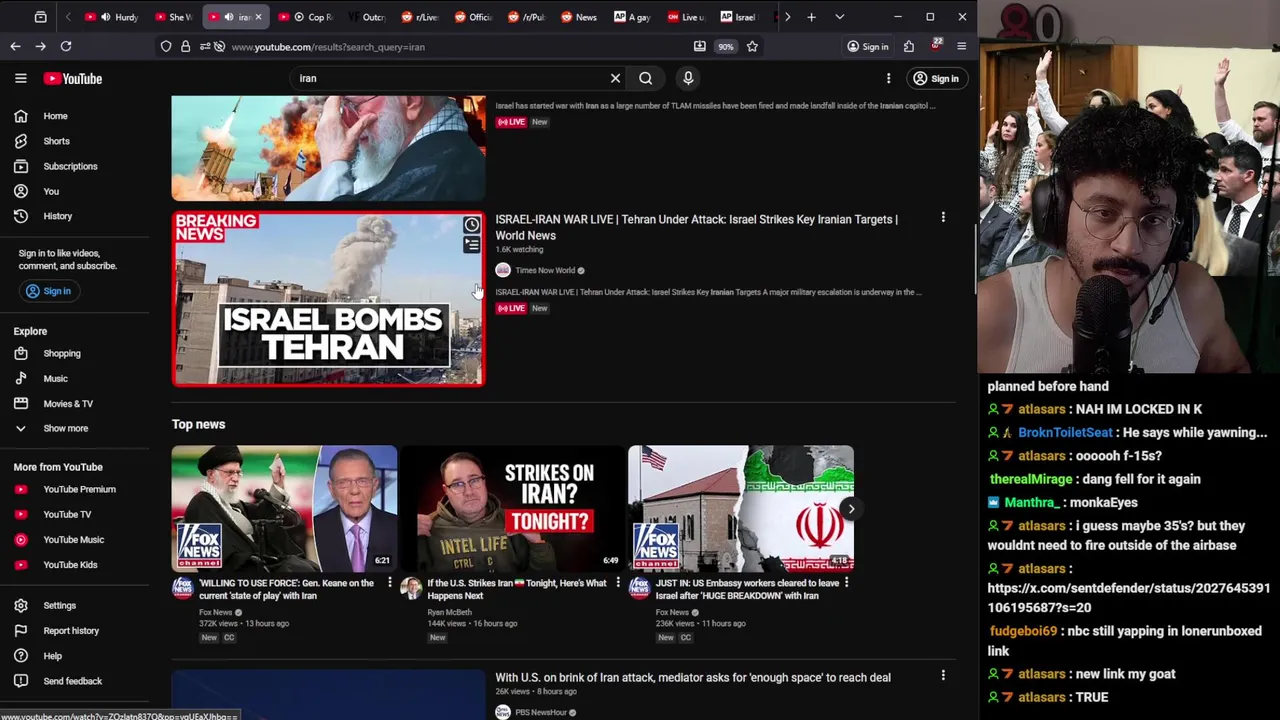1280x720 pixels.
Task: Open the You section in the sidebar
Action: point(51,191)
